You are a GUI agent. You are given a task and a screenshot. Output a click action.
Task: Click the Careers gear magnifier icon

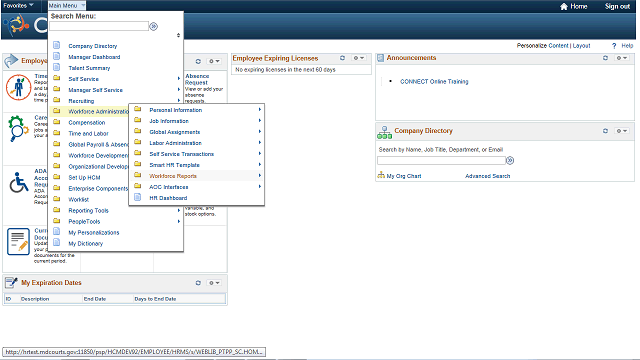(x=18, y=128)
